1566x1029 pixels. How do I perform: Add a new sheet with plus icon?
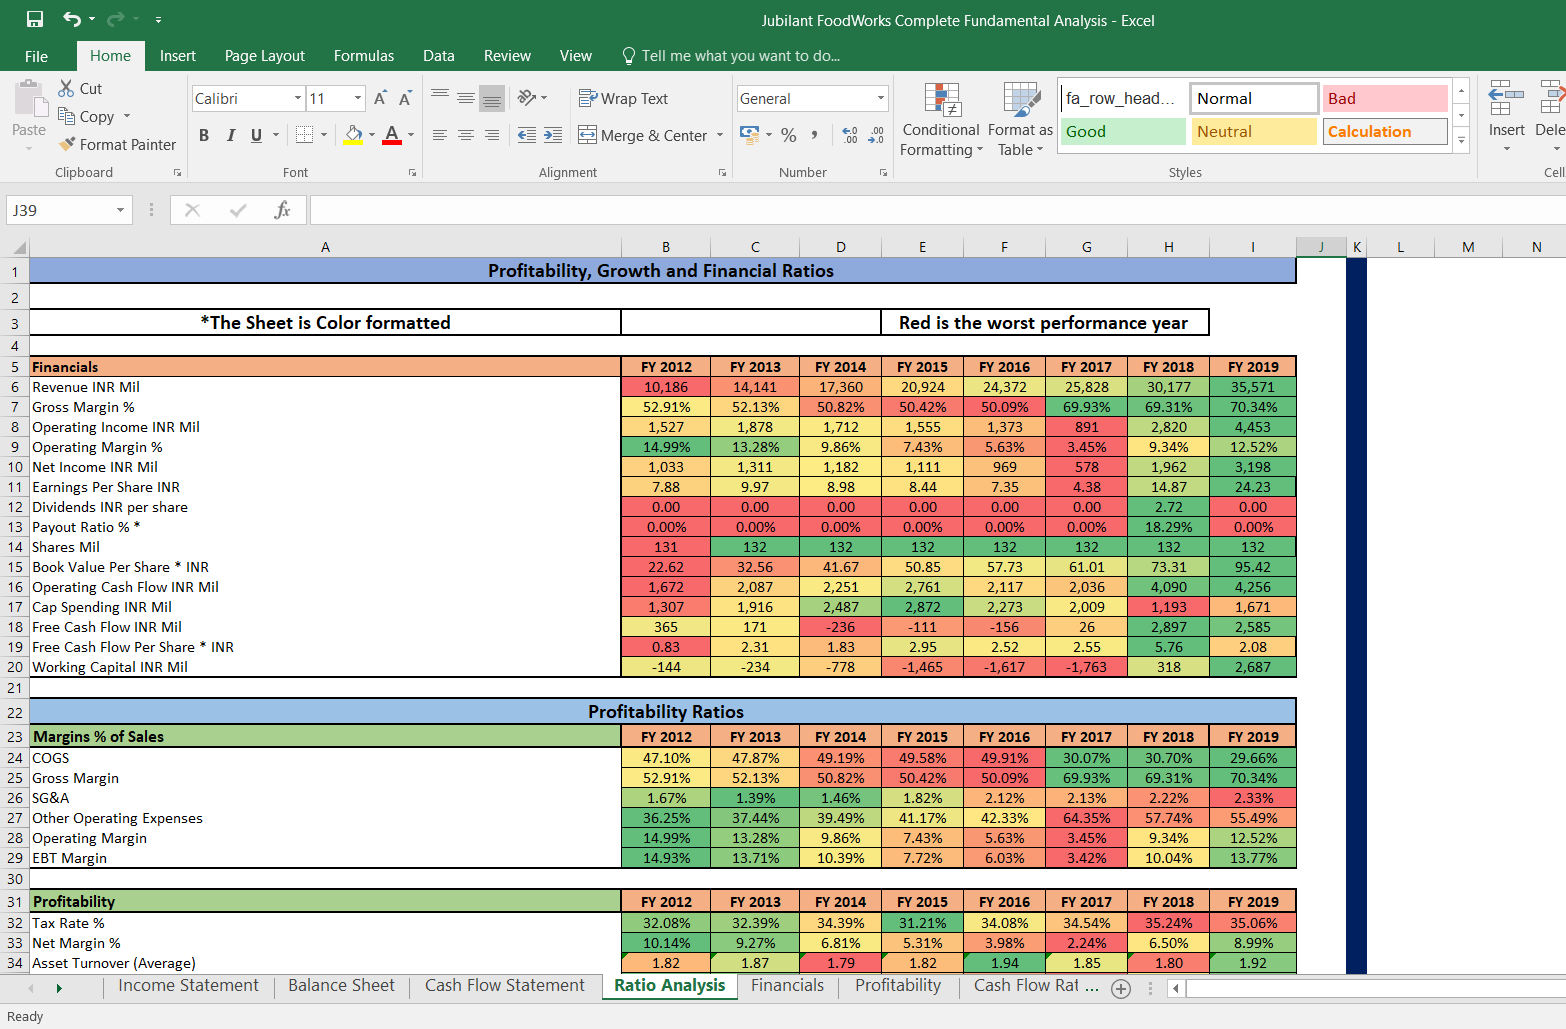(1121, 988)
